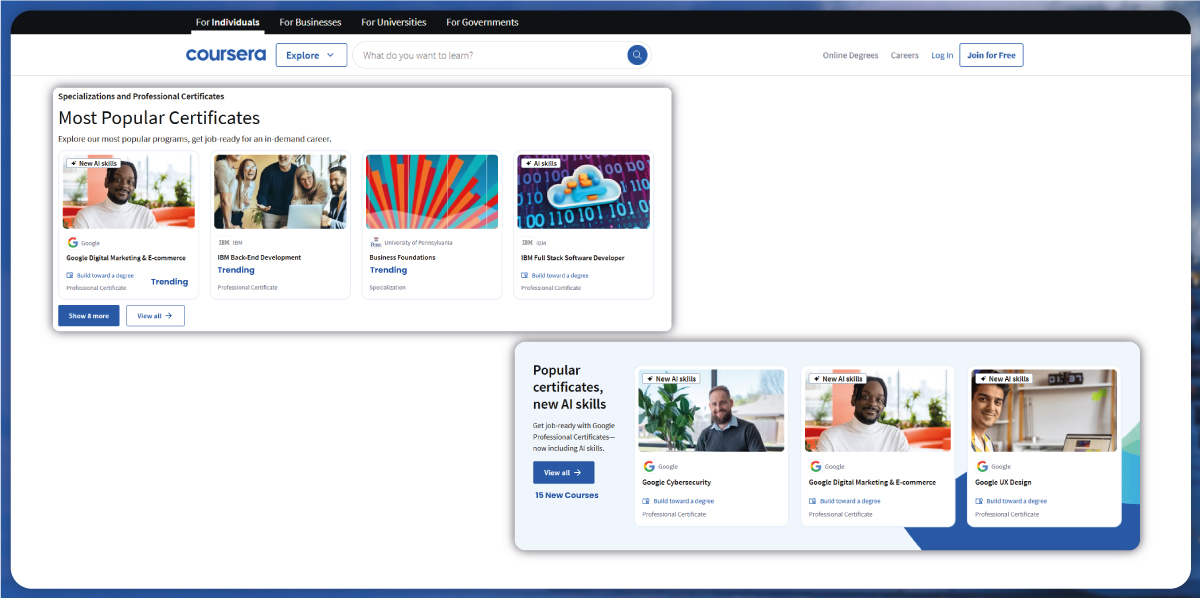Click the 15 New Courses text
Screen dimensions: 1200x598
(566, 495)
